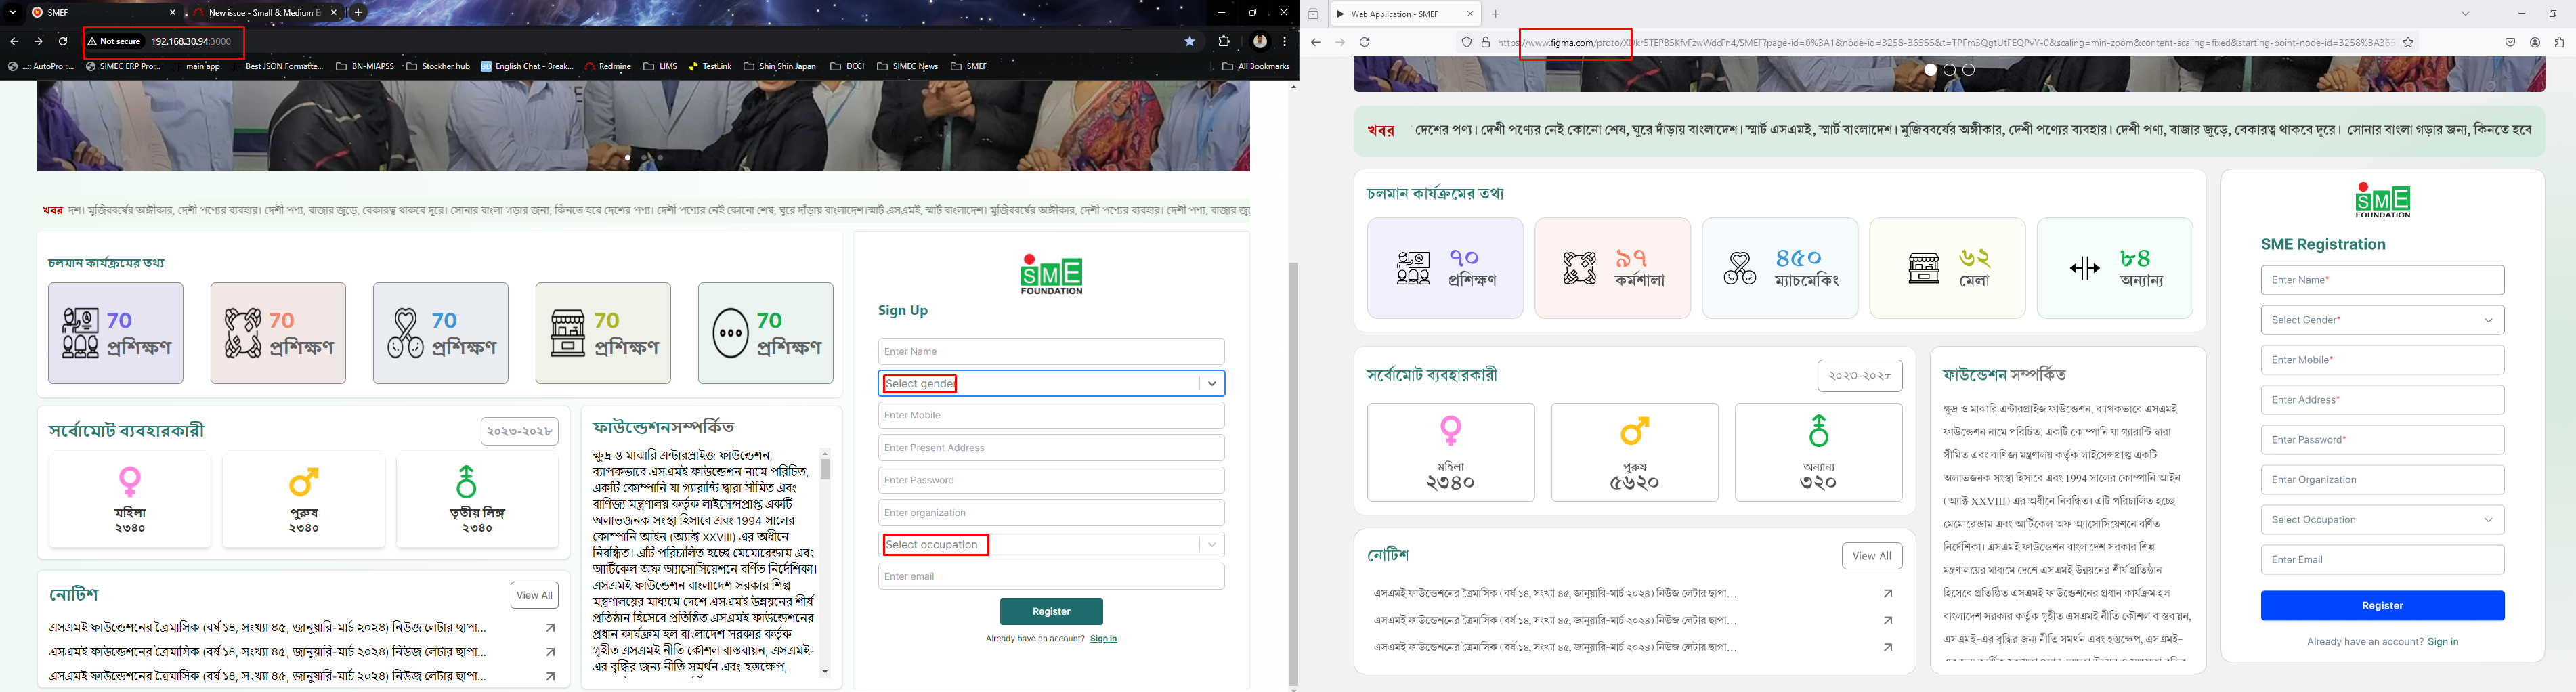2576x692 pixels.
Task: Click the মহিলা ২৩৪০ card in Figma prototype
Action: point(1450,452)
